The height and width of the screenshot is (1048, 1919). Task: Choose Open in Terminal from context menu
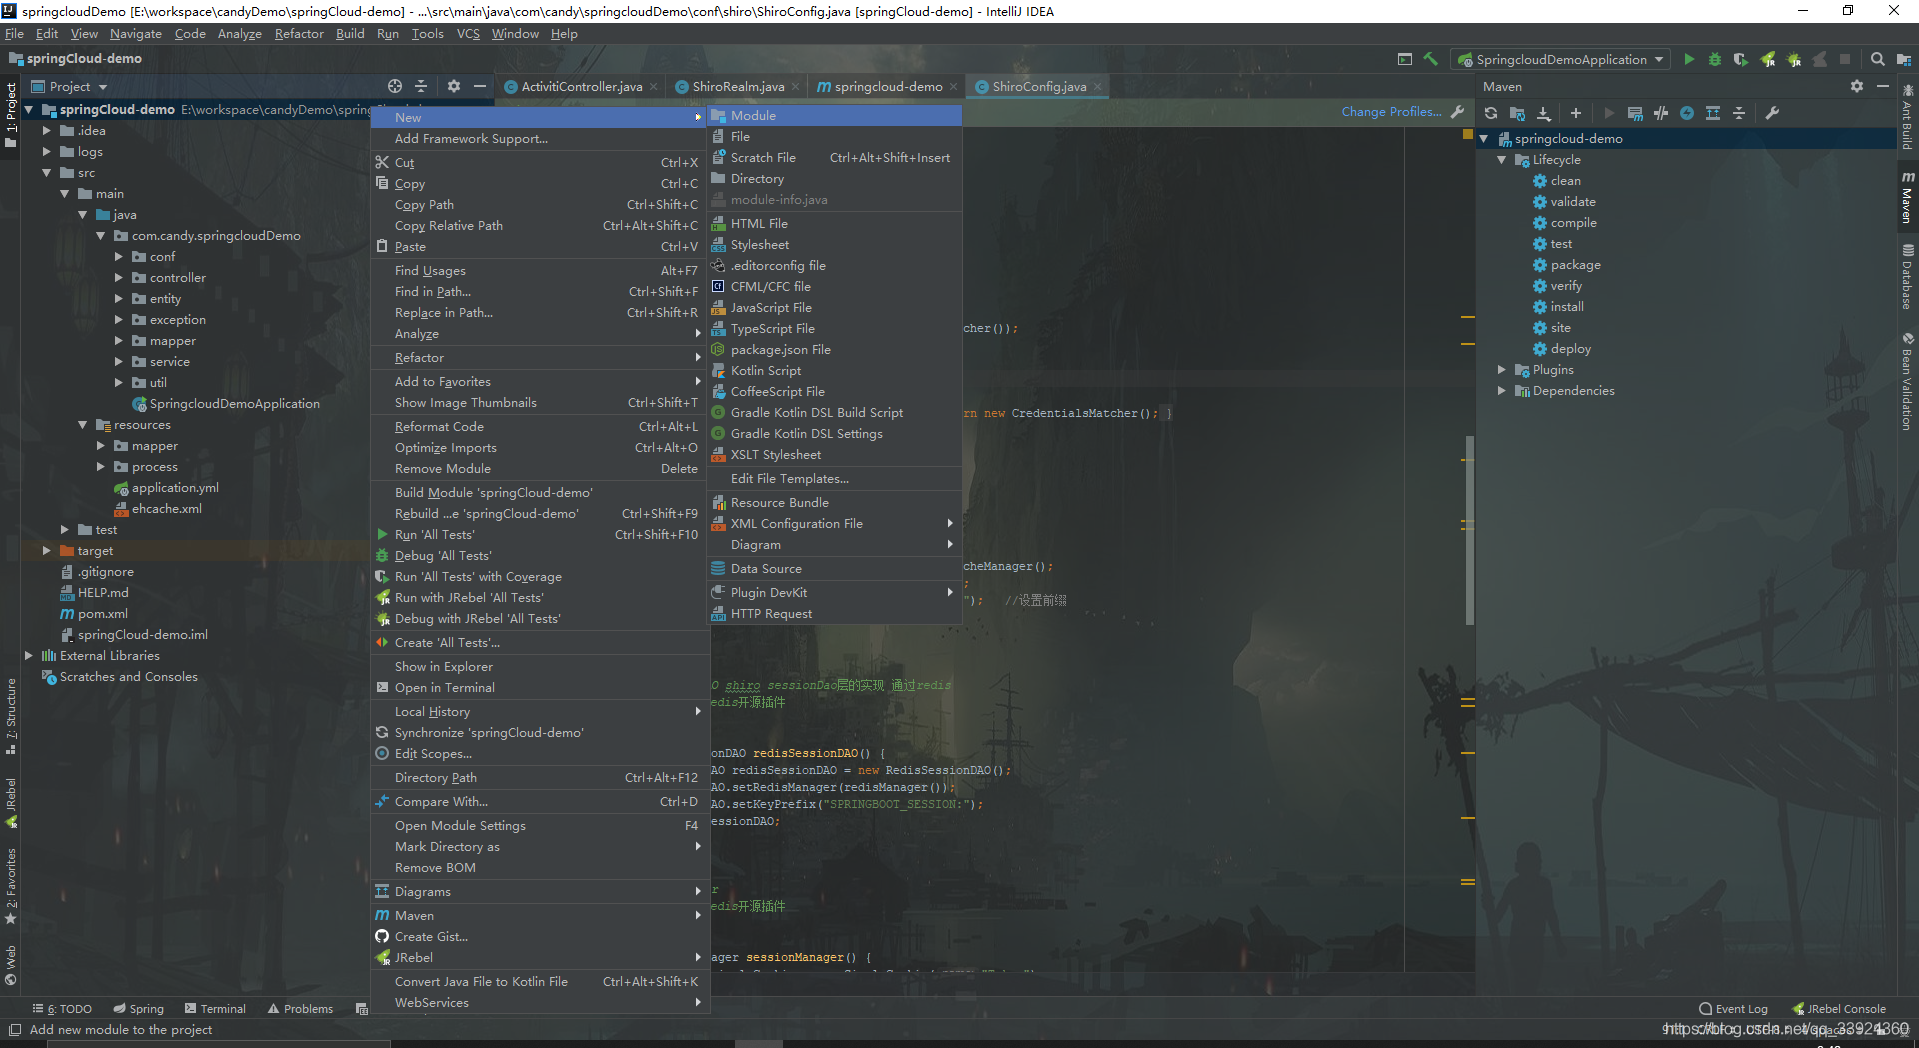pyautogui.click(x=540, y=688)
